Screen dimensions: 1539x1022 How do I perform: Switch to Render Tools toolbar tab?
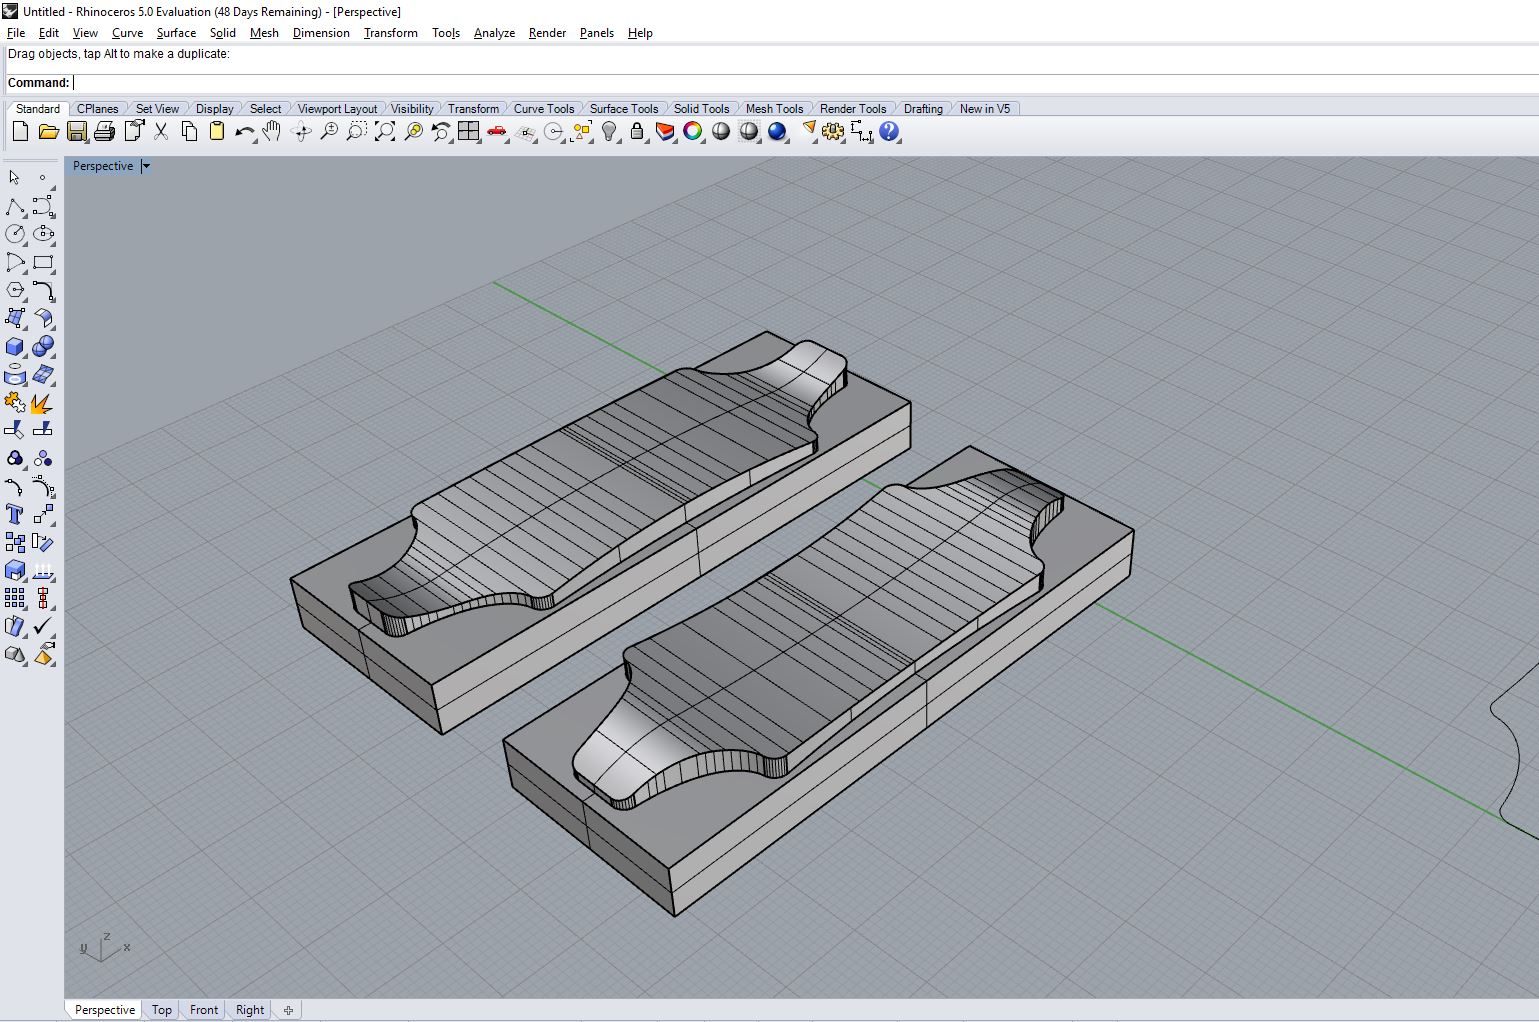(x=853, y=109)
